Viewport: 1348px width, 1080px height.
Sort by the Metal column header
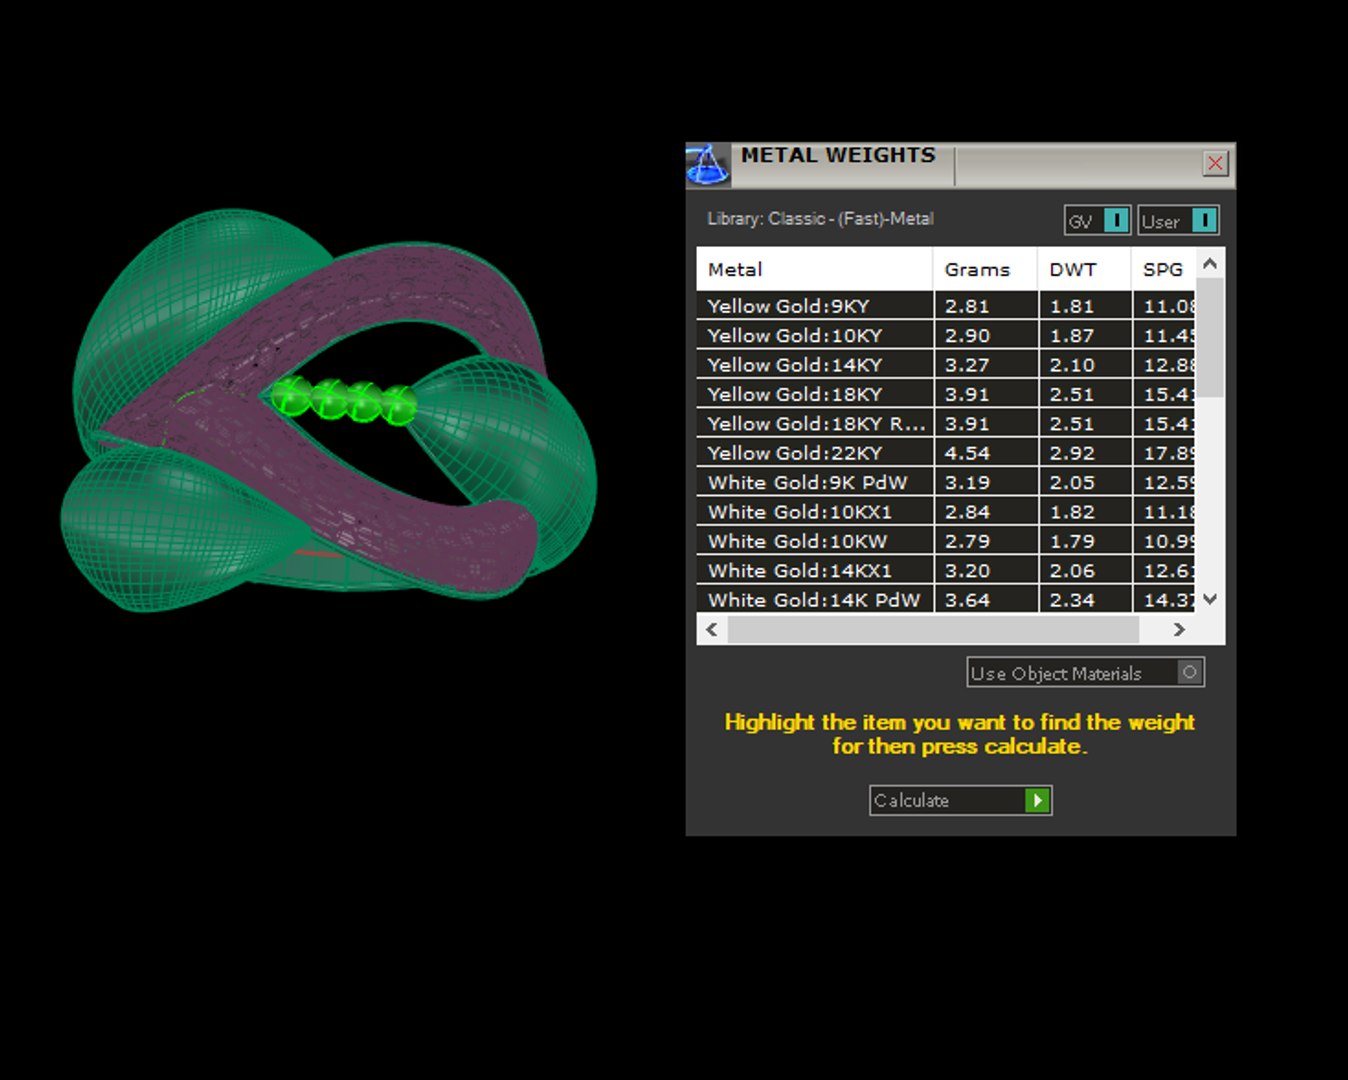(x=814, y=269)
